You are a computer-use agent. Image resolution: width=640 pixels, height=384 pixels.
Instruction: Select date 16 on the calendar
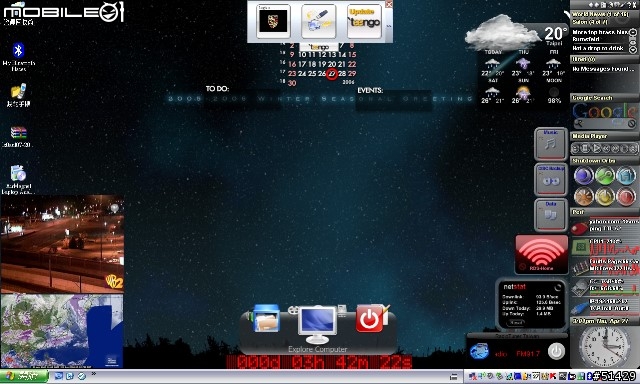[x=292, y=64]
